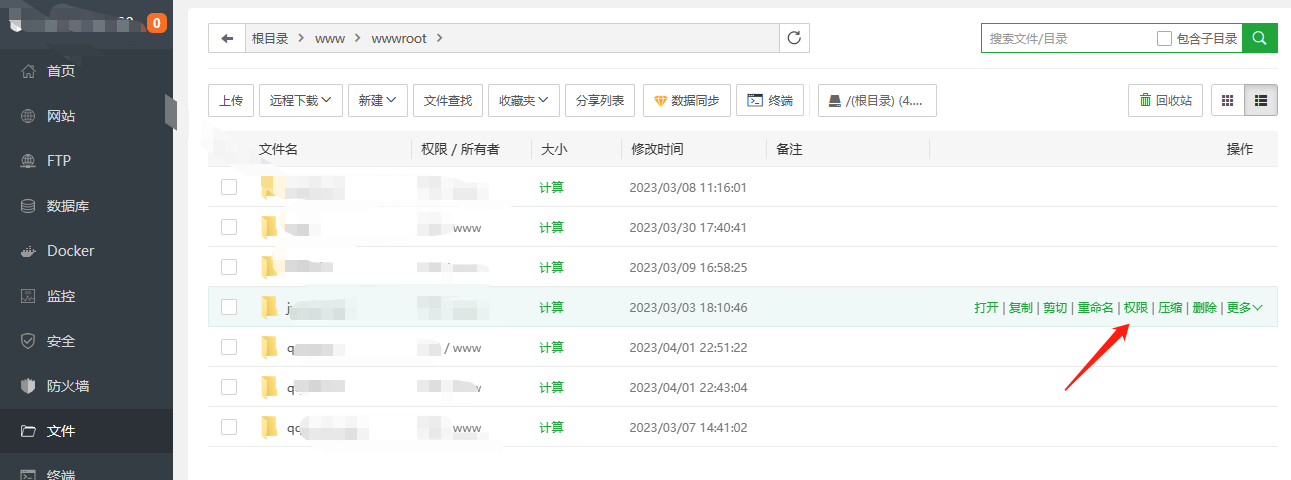Click folder icon of 2023/03/09 16:58:25 row
Screen dimensions: 1291x480
click(269, 267)
